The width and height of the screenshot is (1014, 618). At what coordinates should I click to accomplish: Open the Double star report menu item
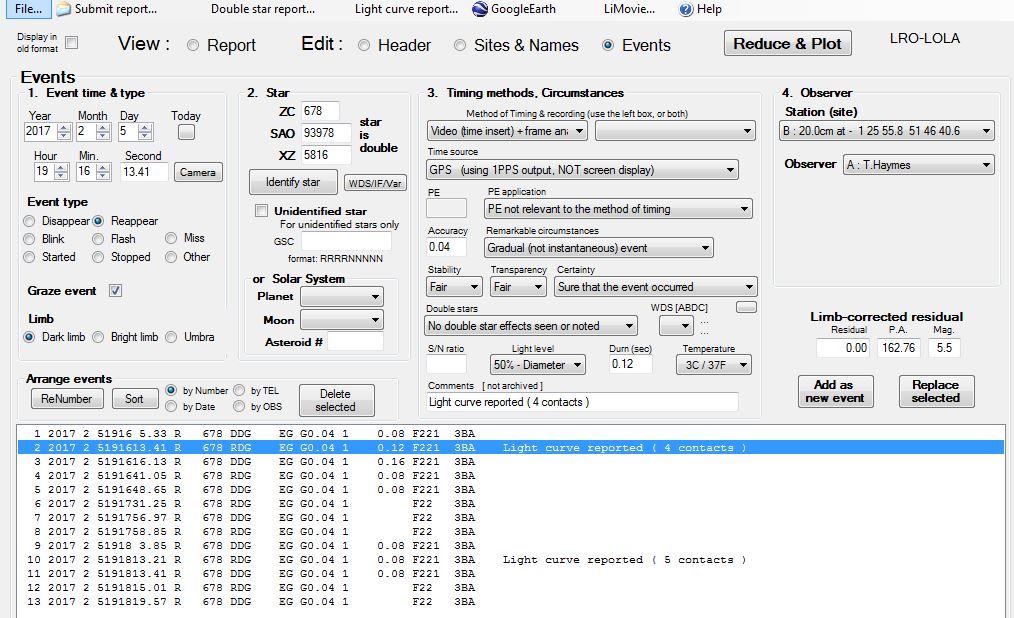point(262,9)
